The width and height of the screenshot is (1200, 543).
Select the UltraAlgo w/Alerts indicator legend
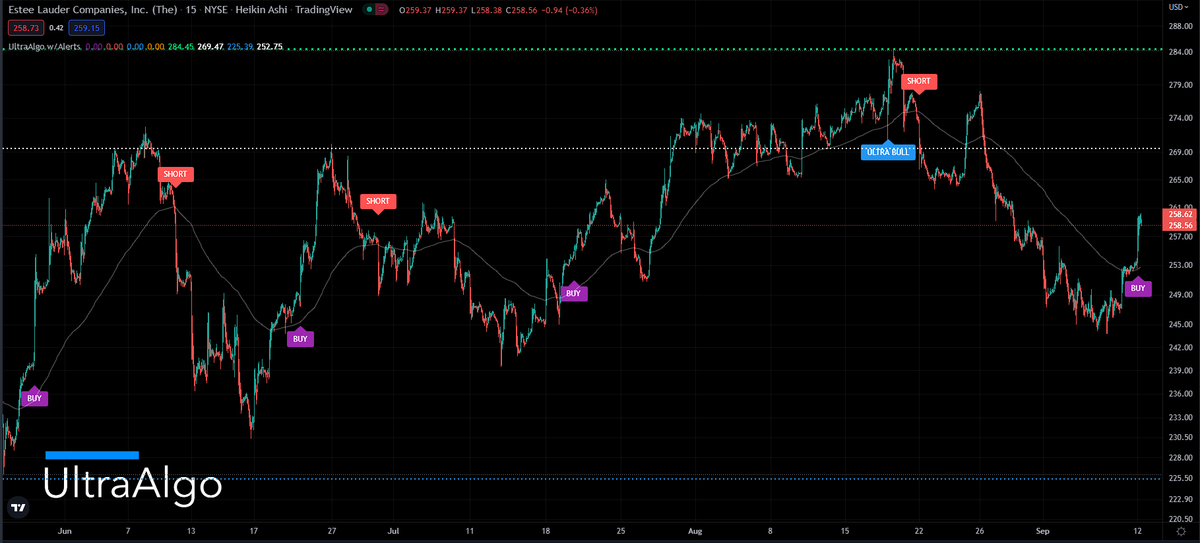click(43, 46)
